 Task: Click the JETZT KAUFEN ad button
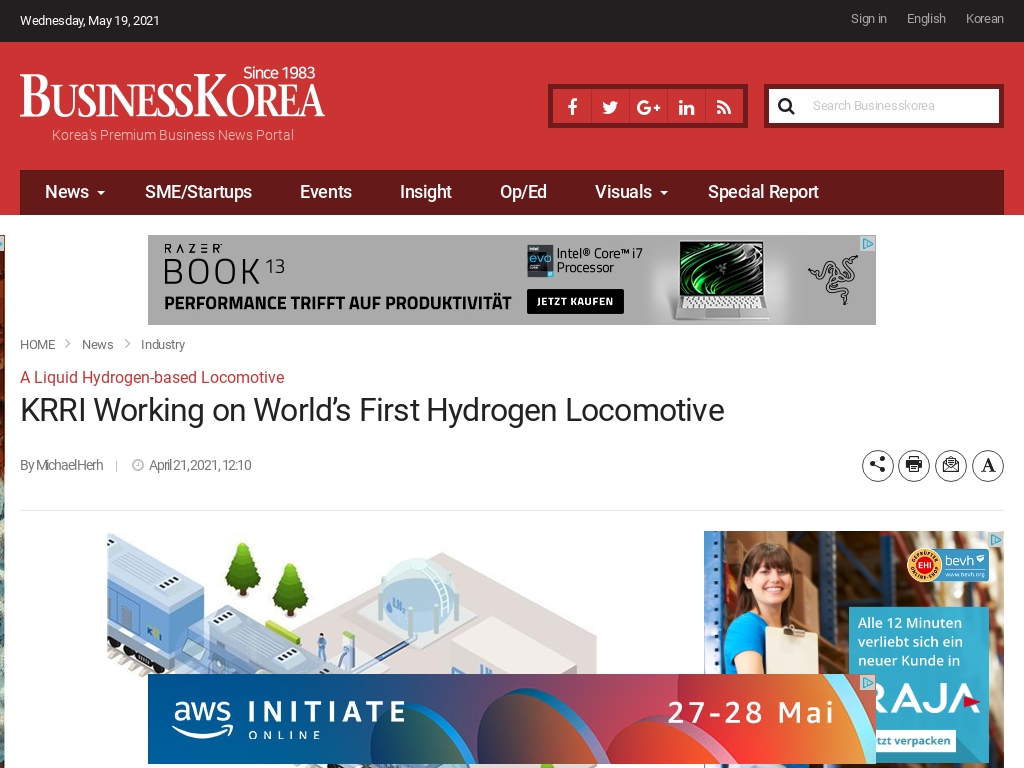pyautogui.click(x=575, y=302)
